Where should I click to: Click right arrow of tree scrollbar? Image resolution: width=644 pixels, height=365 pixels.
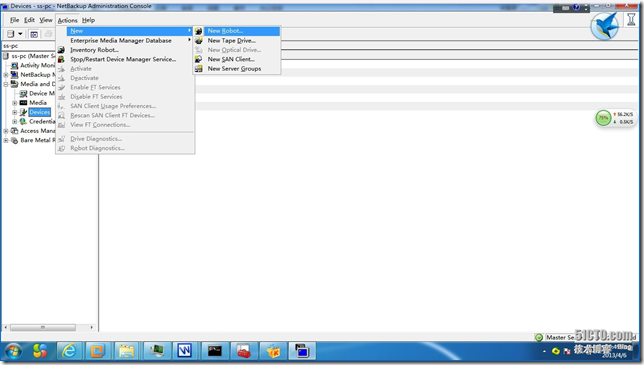[92, 327]
